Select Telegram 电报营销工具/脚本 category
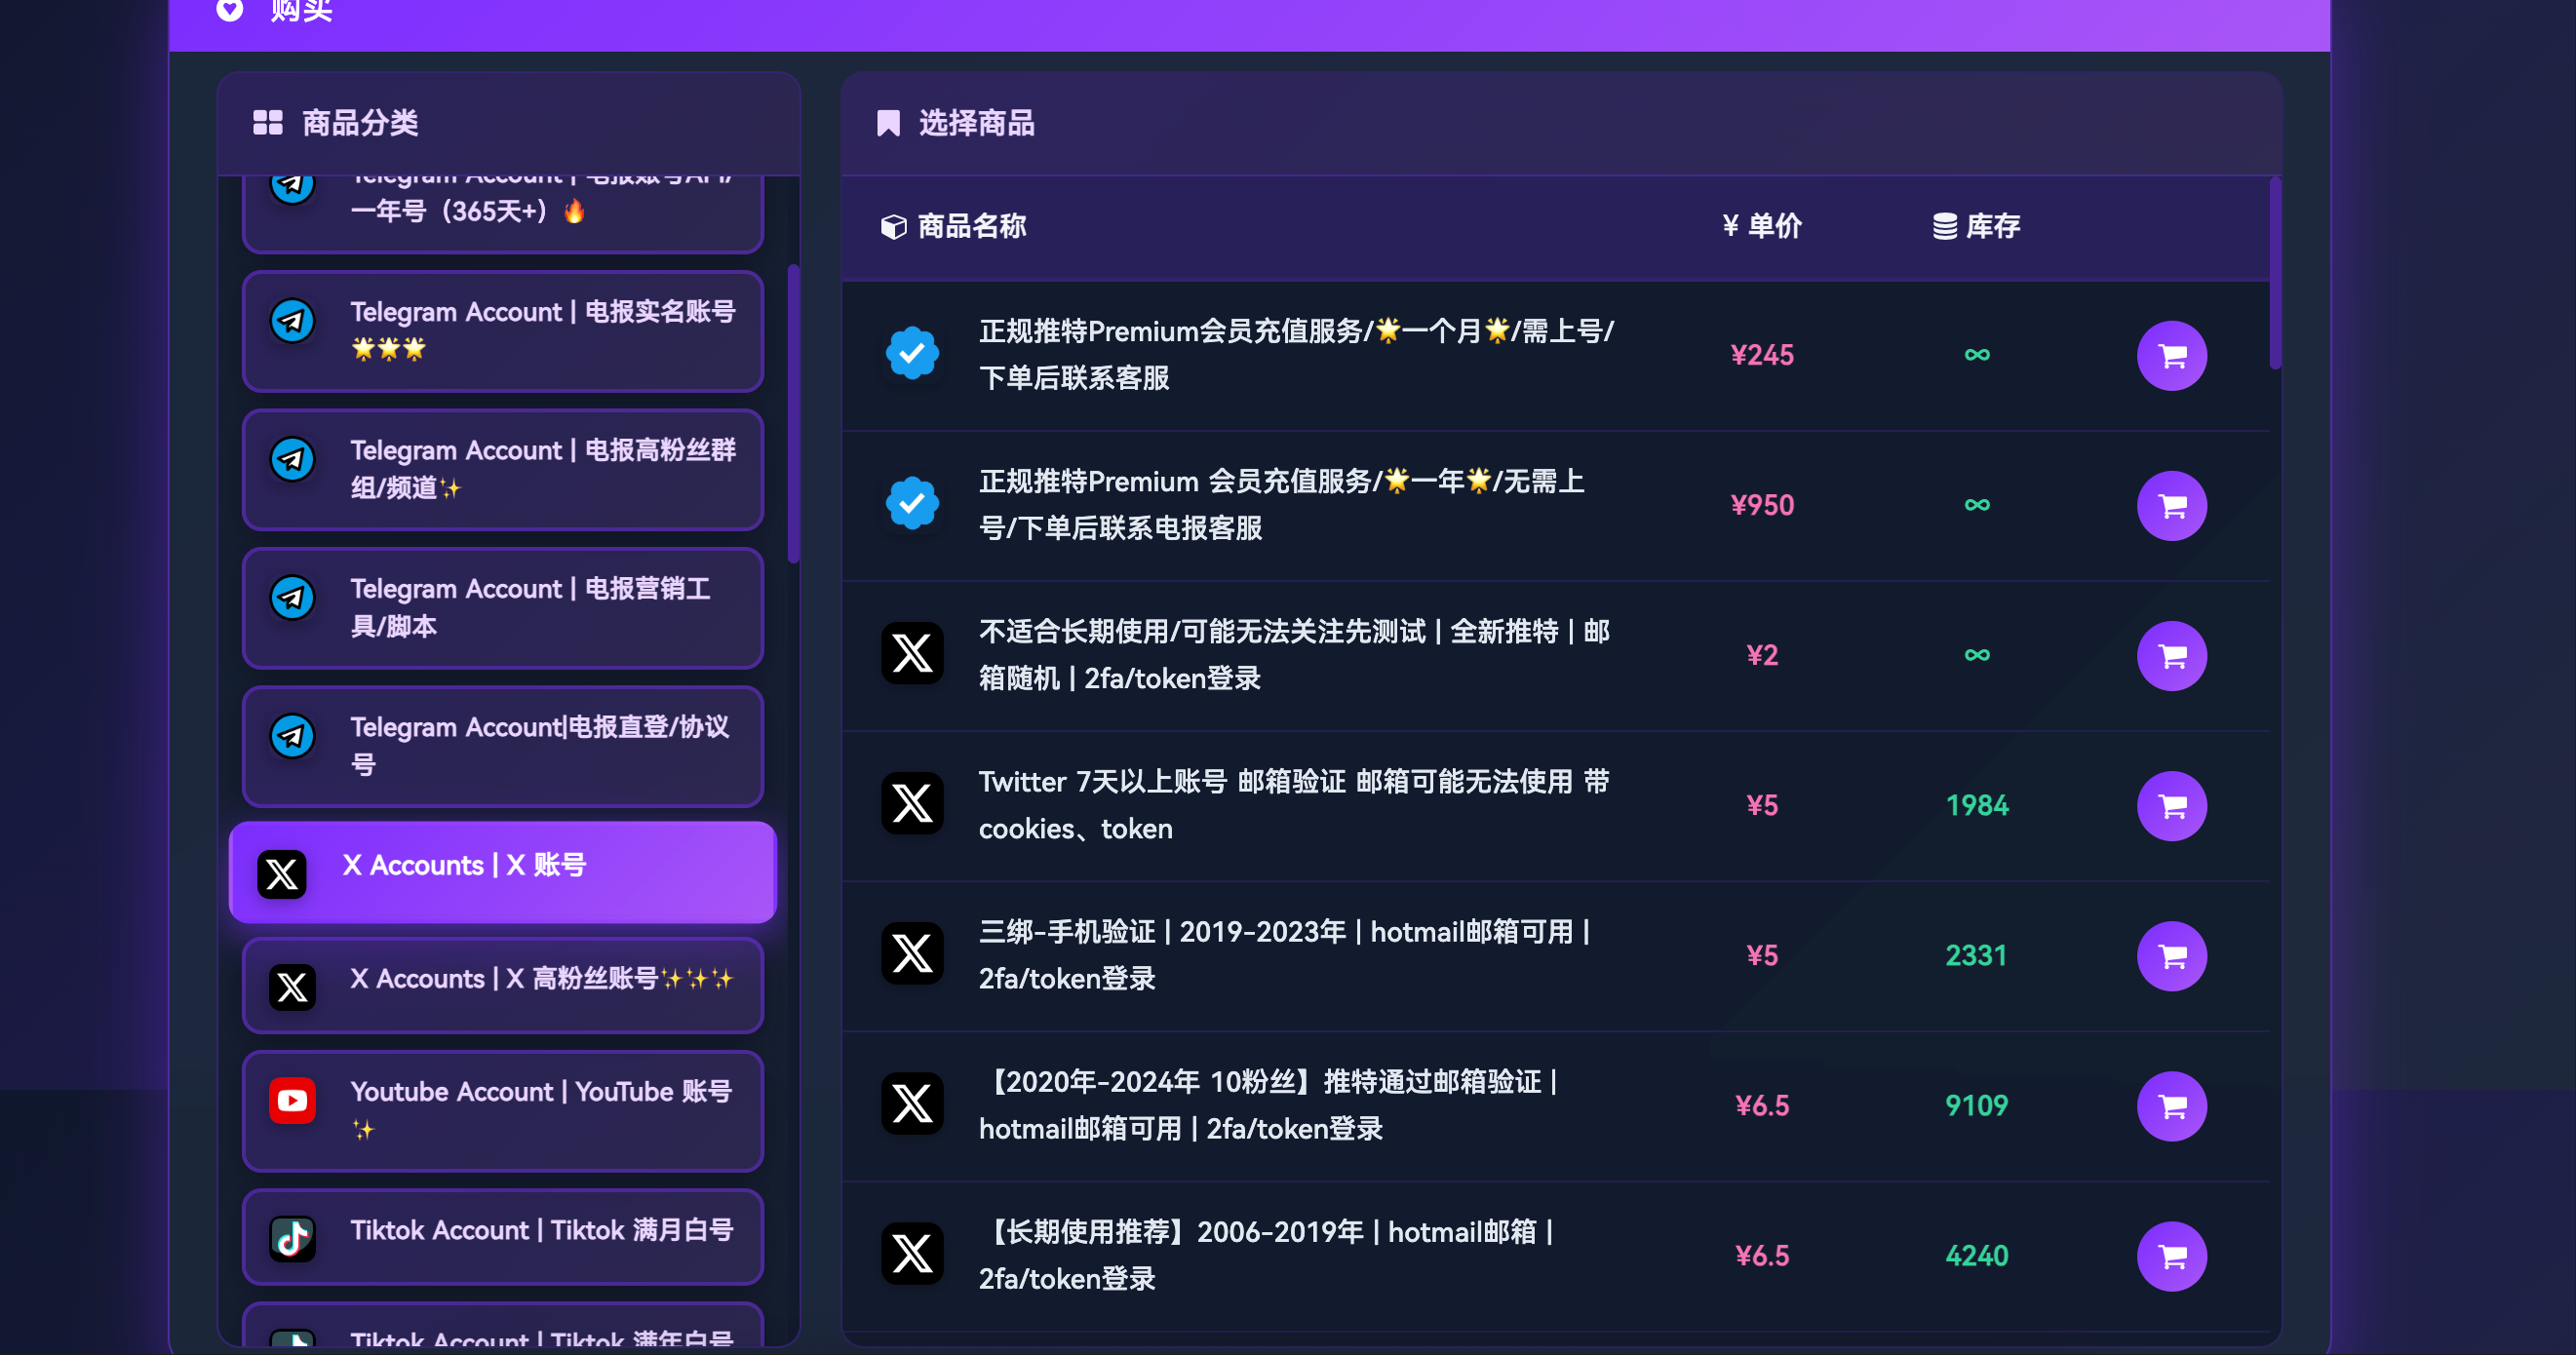Screen dimensions: 2576x1355 pos(503,607)
